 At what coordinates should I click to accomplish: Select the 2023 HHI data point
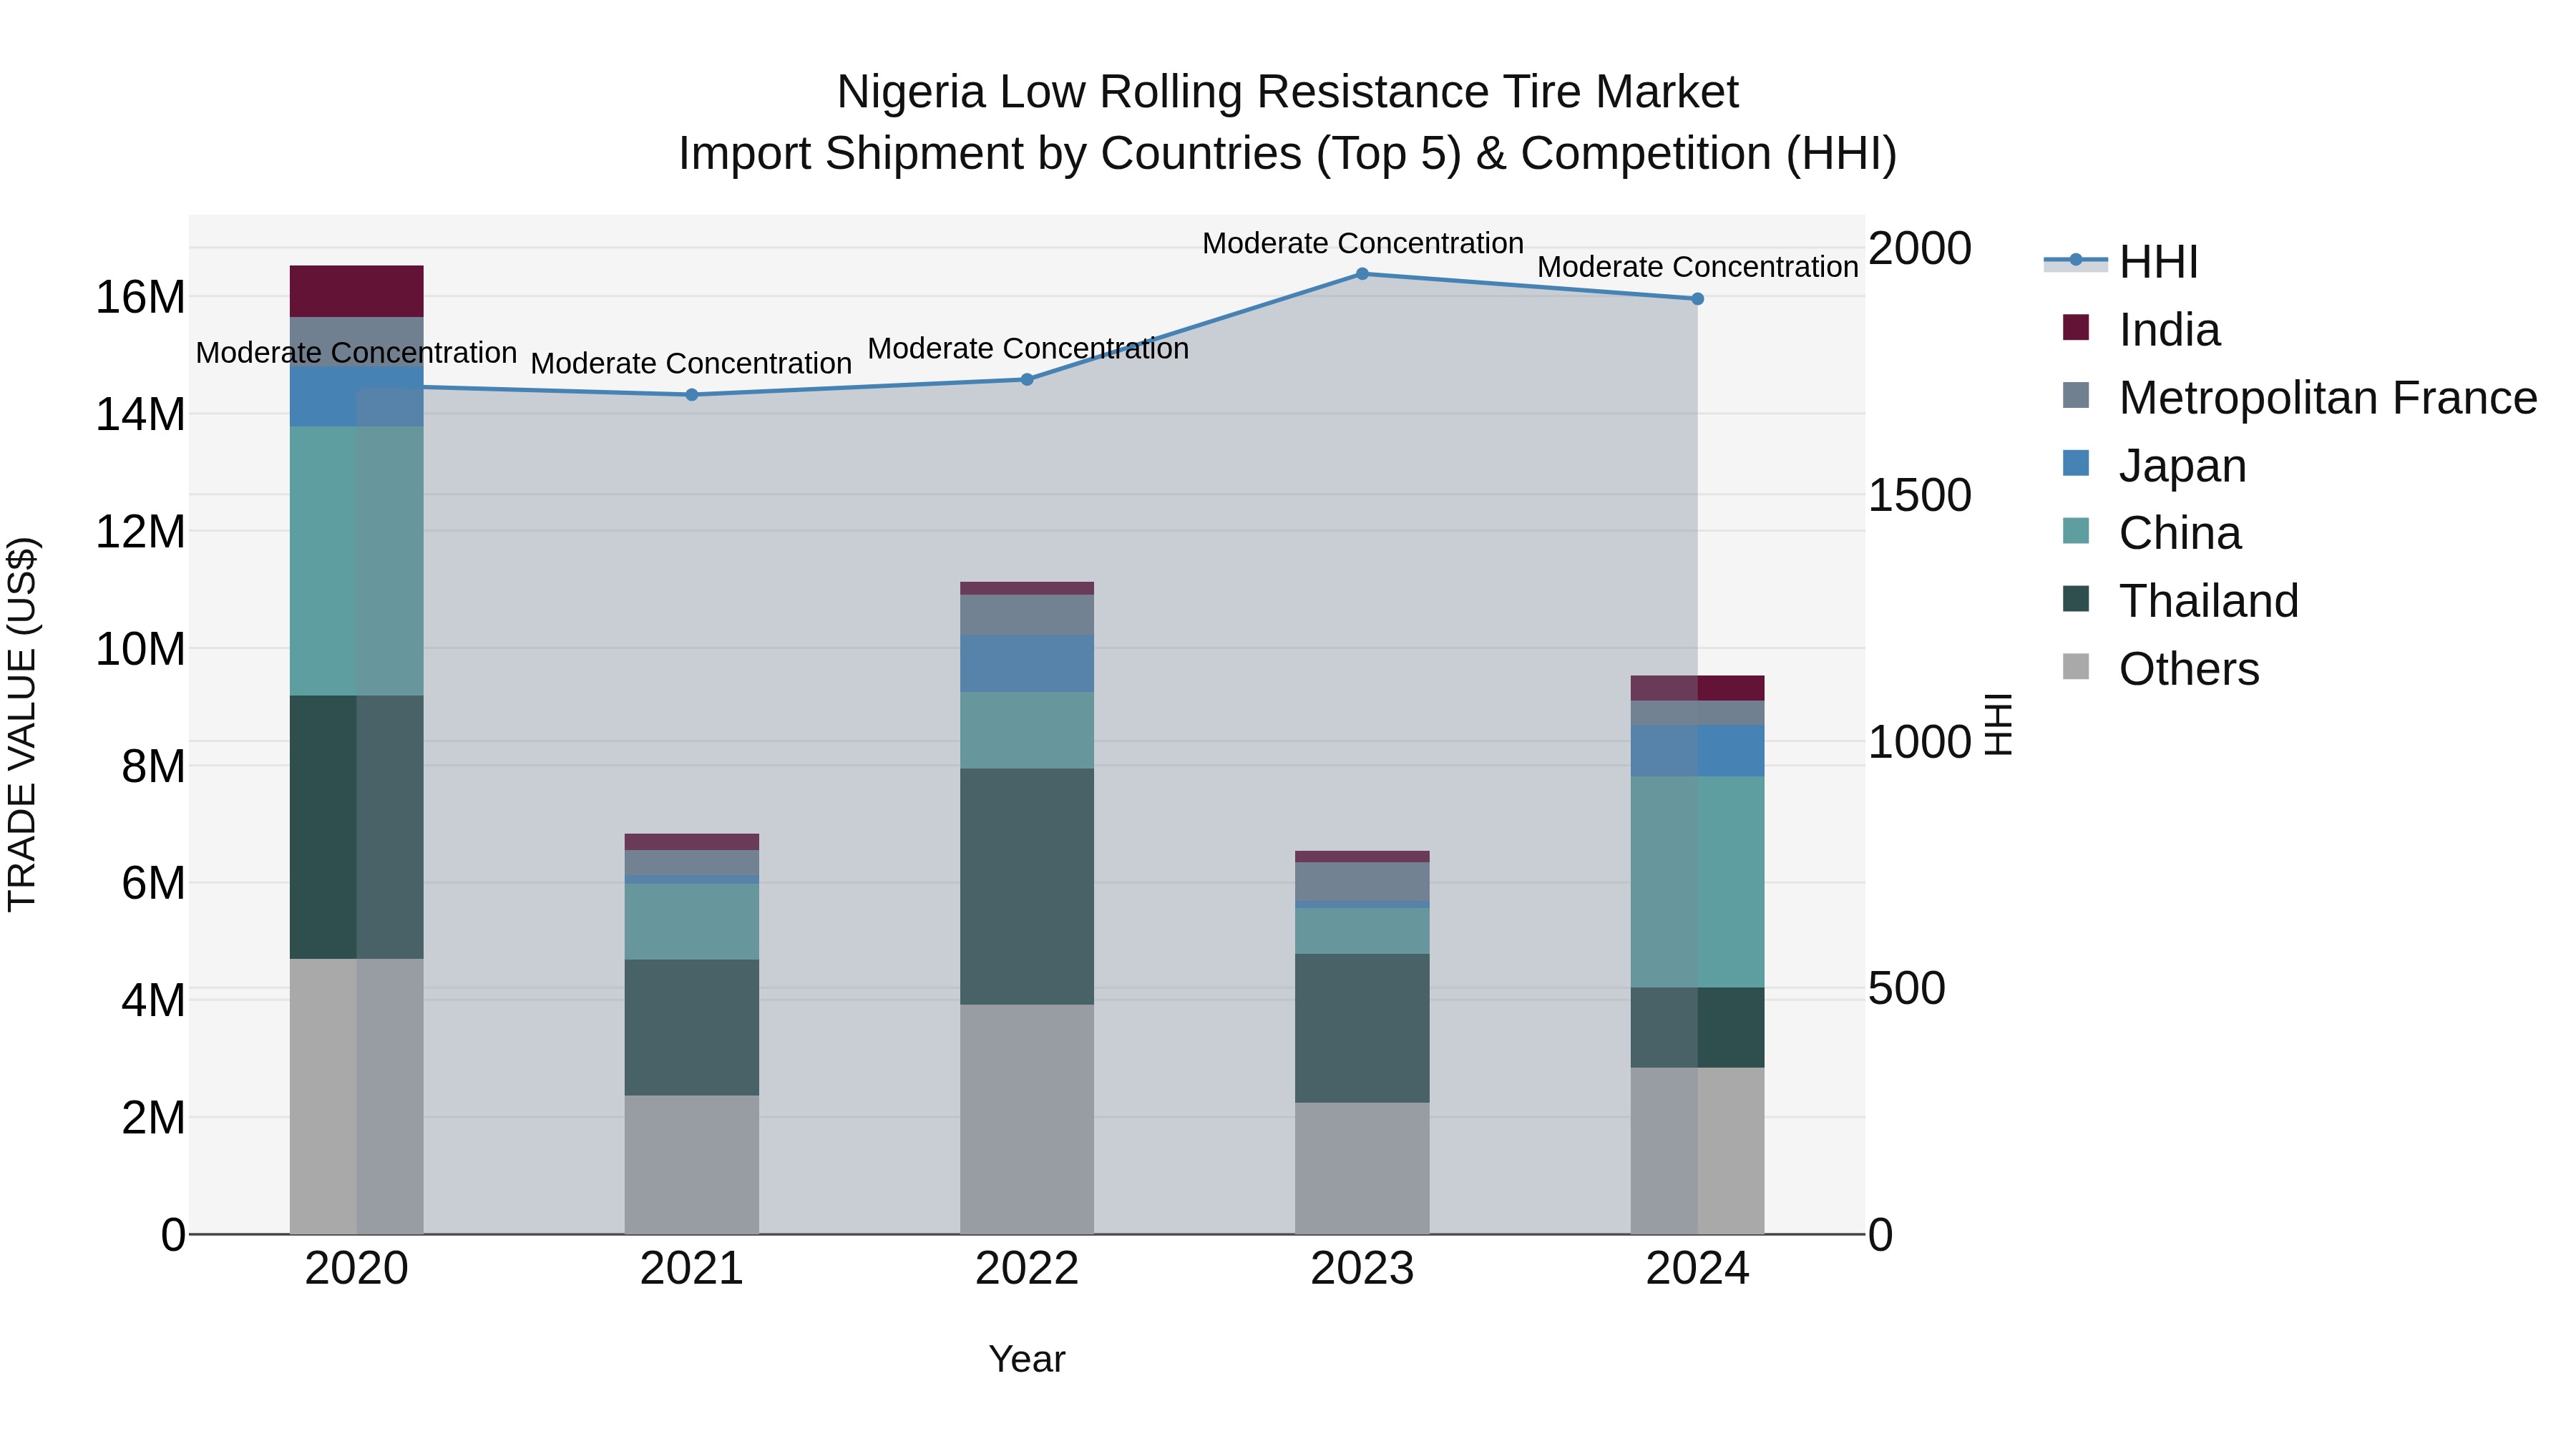point(1362,274)
